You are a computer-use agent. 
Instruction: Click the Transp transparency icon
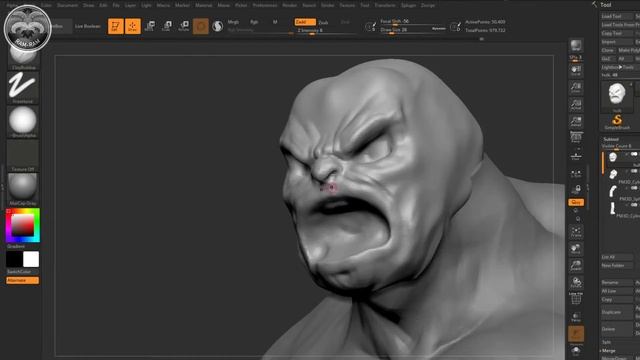coord(576,317)
